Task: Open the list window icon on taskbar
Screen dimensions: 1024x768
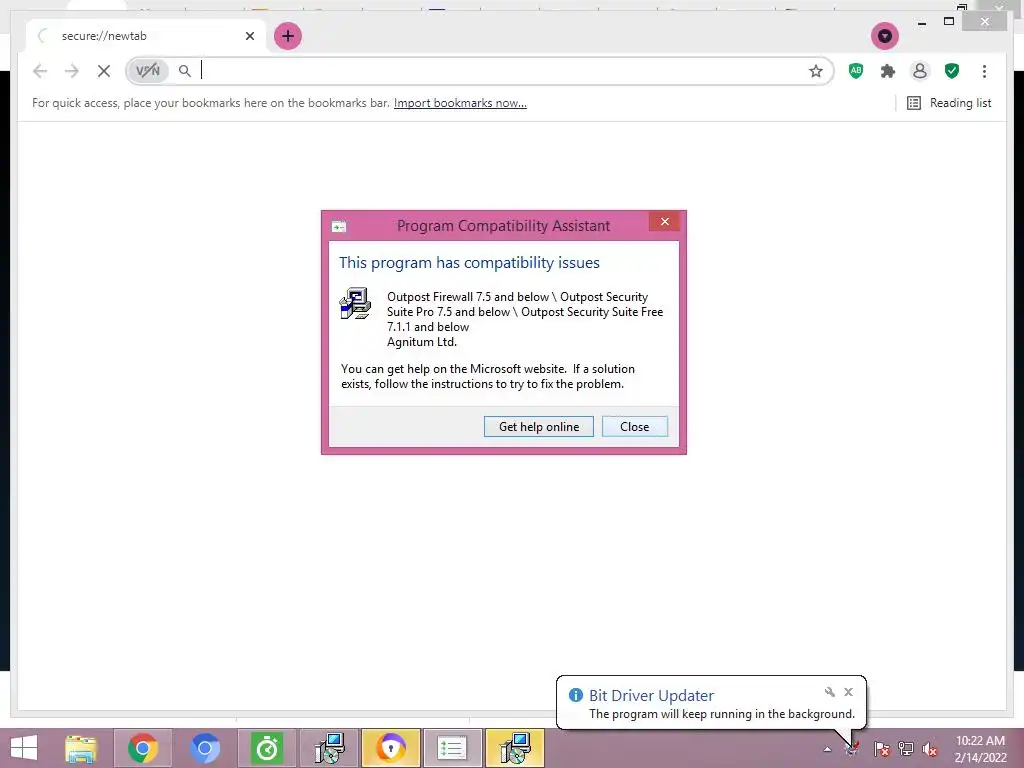Action: coord(452,748)
